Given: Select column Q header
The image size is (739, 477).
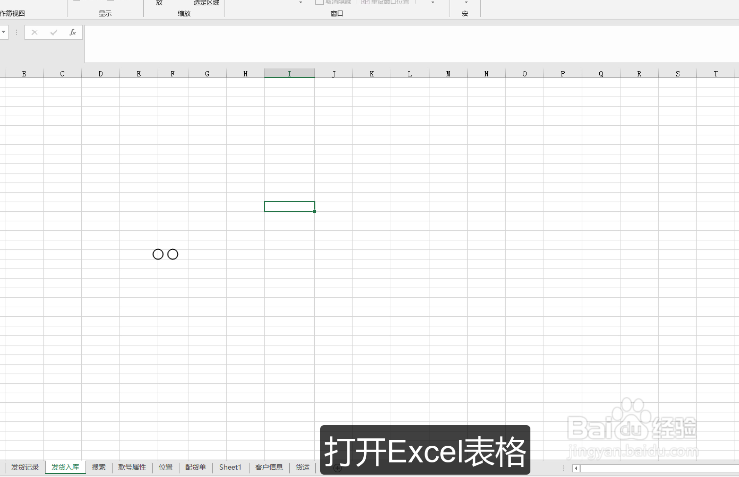Looking at the screenshot, I should [x=601, y=74].
